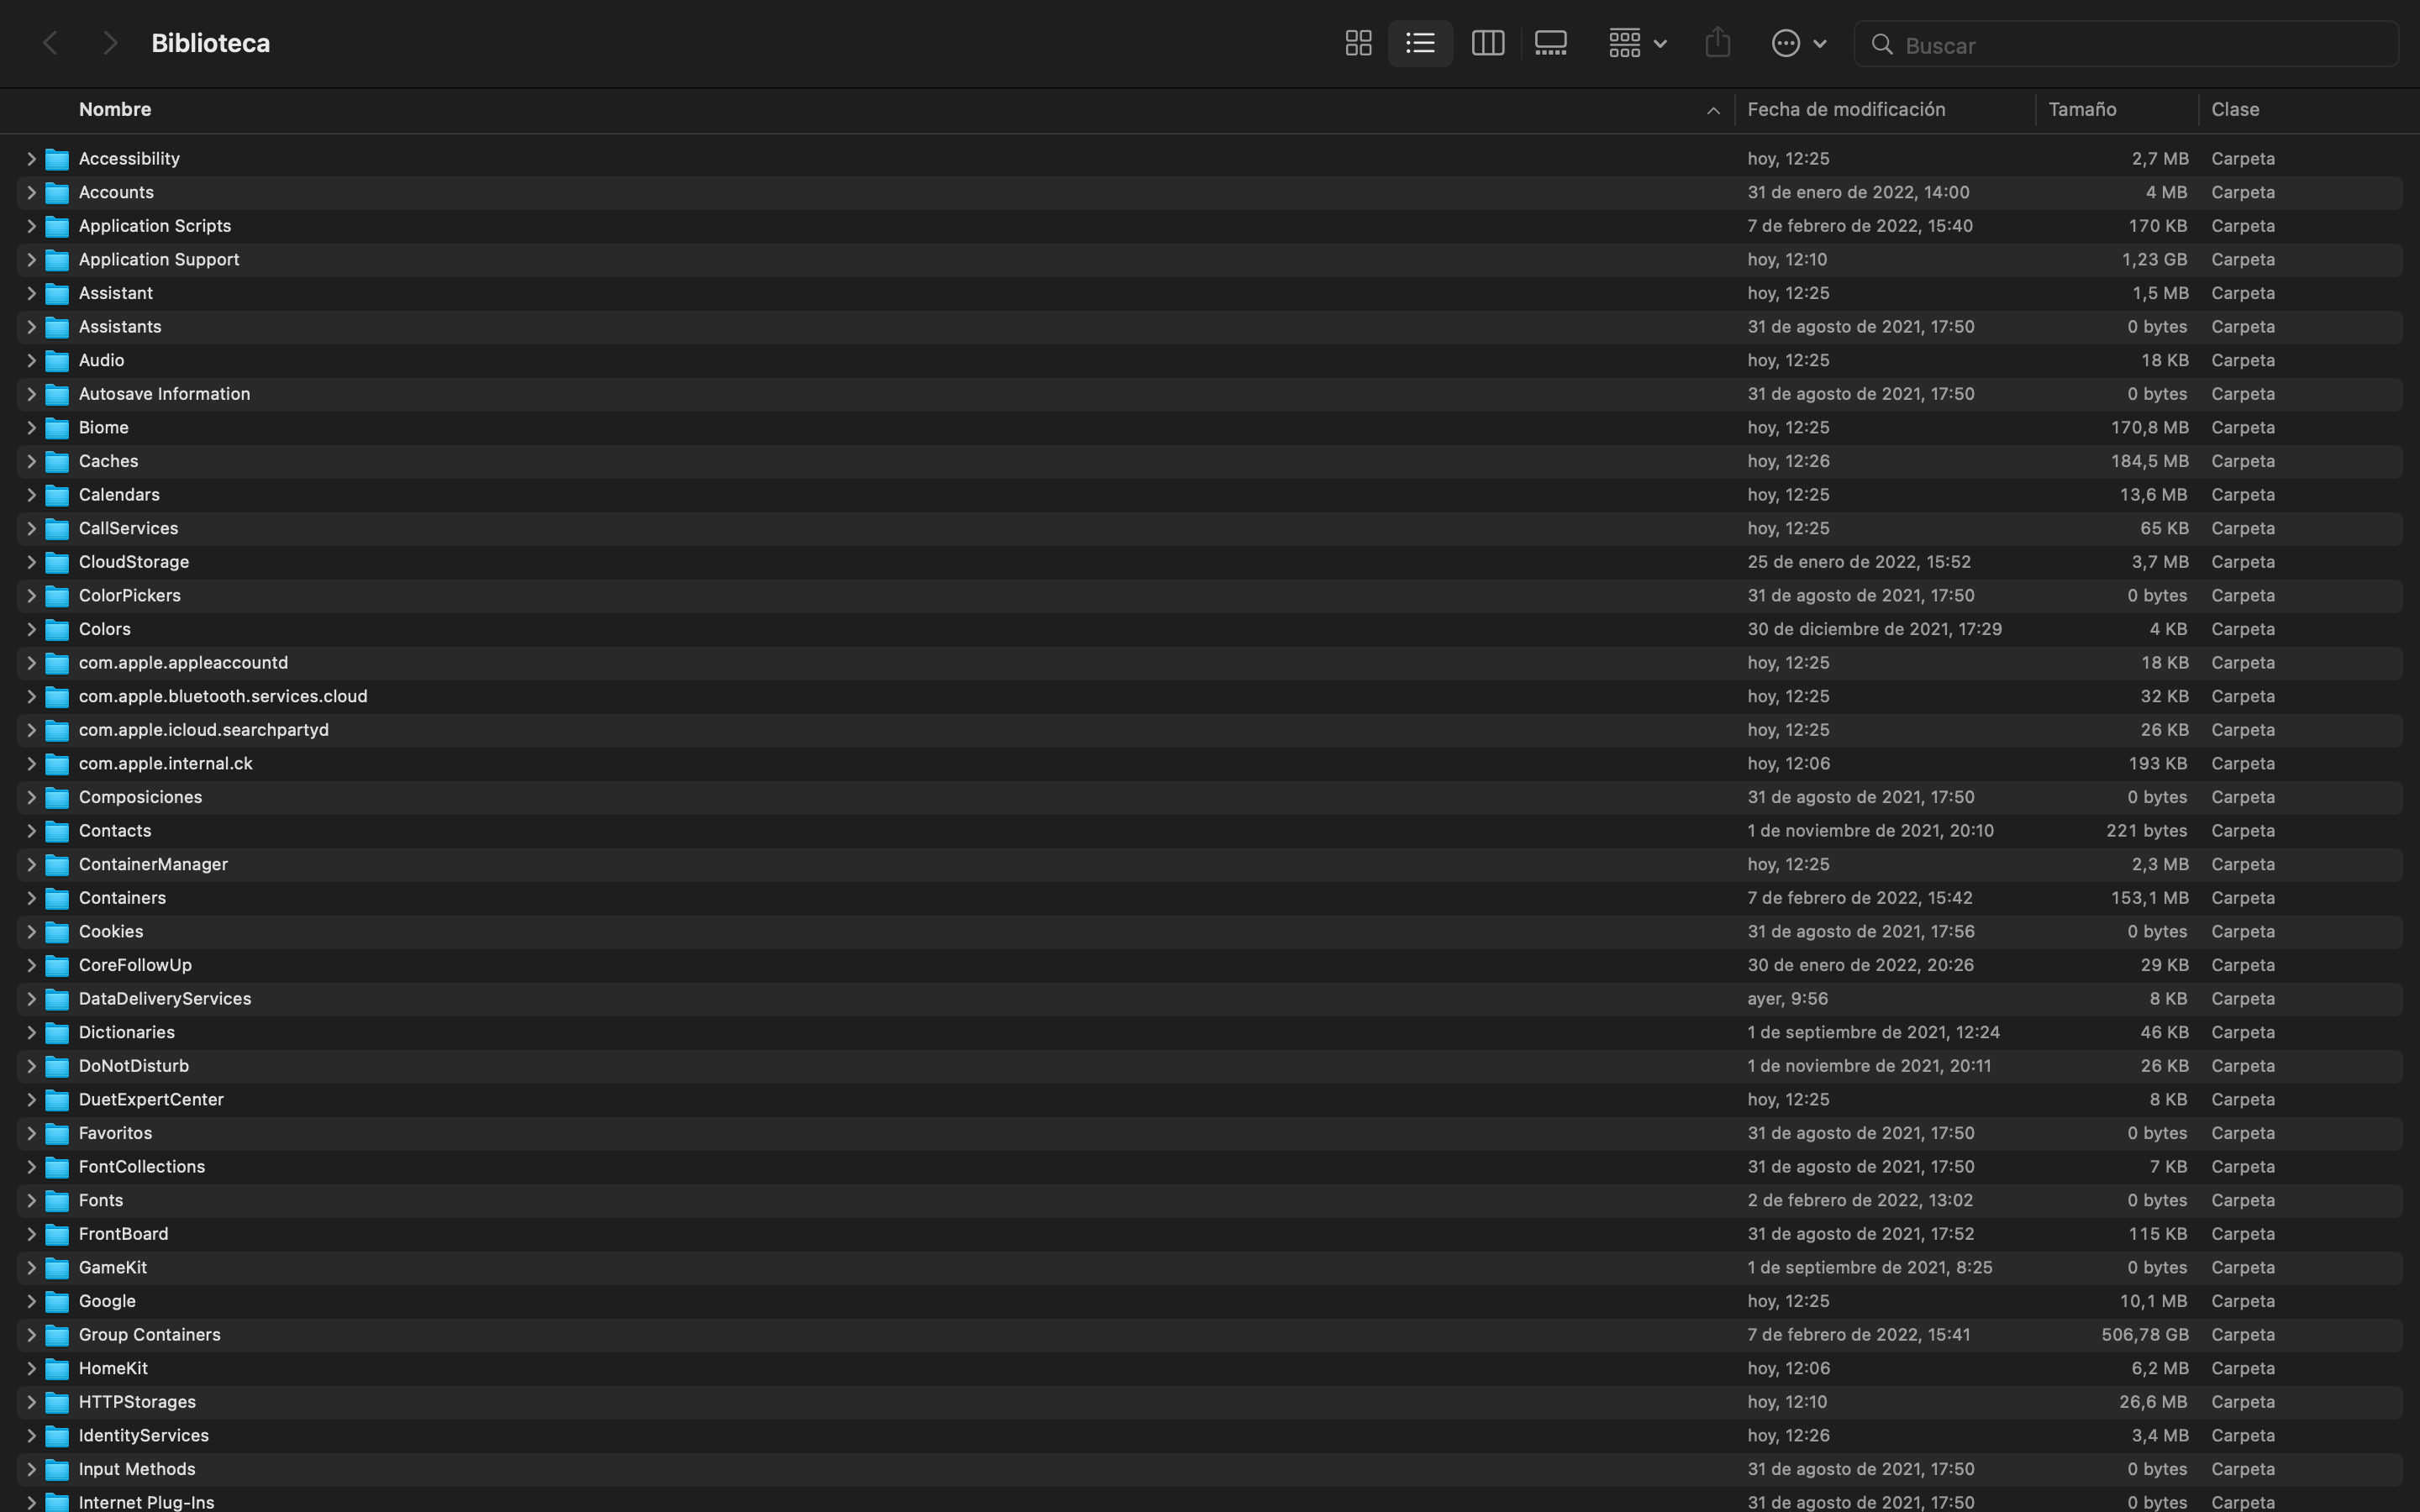
Task: Sort by Clase column header
Action: click(x=2235, y=110)
